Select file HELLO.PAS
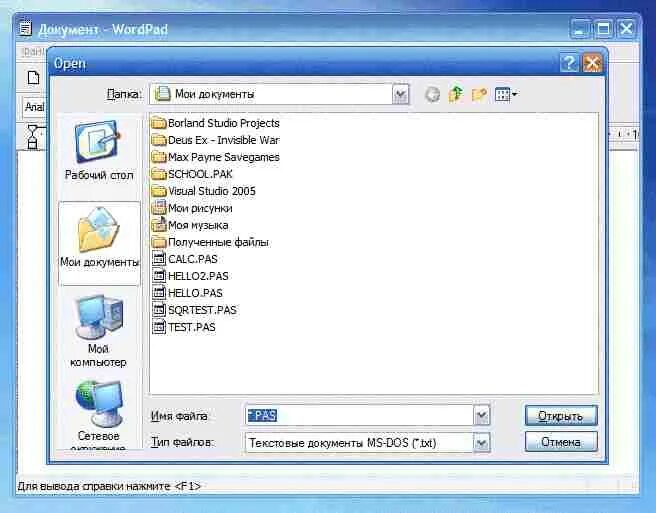656x513 pixels. (x=187, y=293)
